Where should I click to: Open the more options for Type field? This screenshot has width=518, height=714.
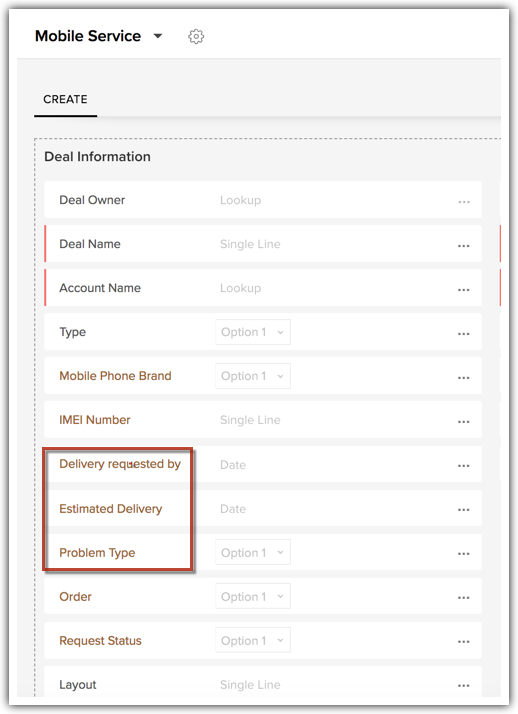tap(464, 334)
